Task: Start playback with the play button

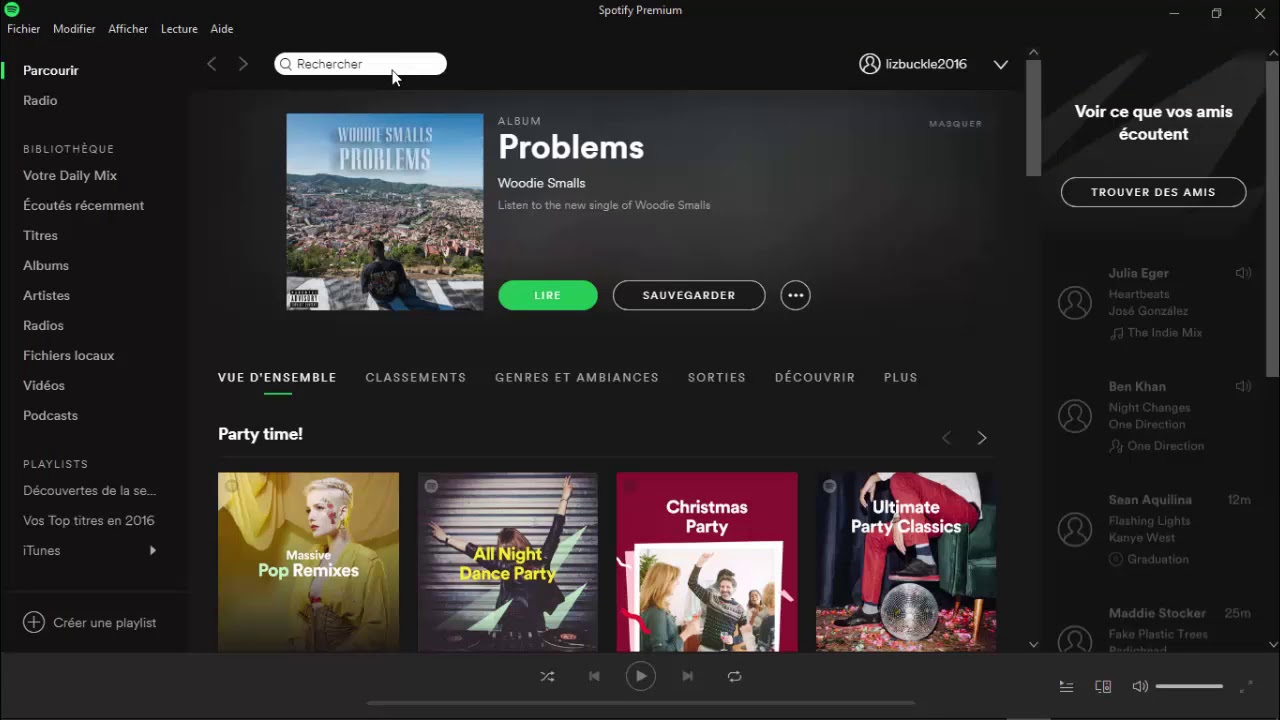Action: [x=641, y=676]
